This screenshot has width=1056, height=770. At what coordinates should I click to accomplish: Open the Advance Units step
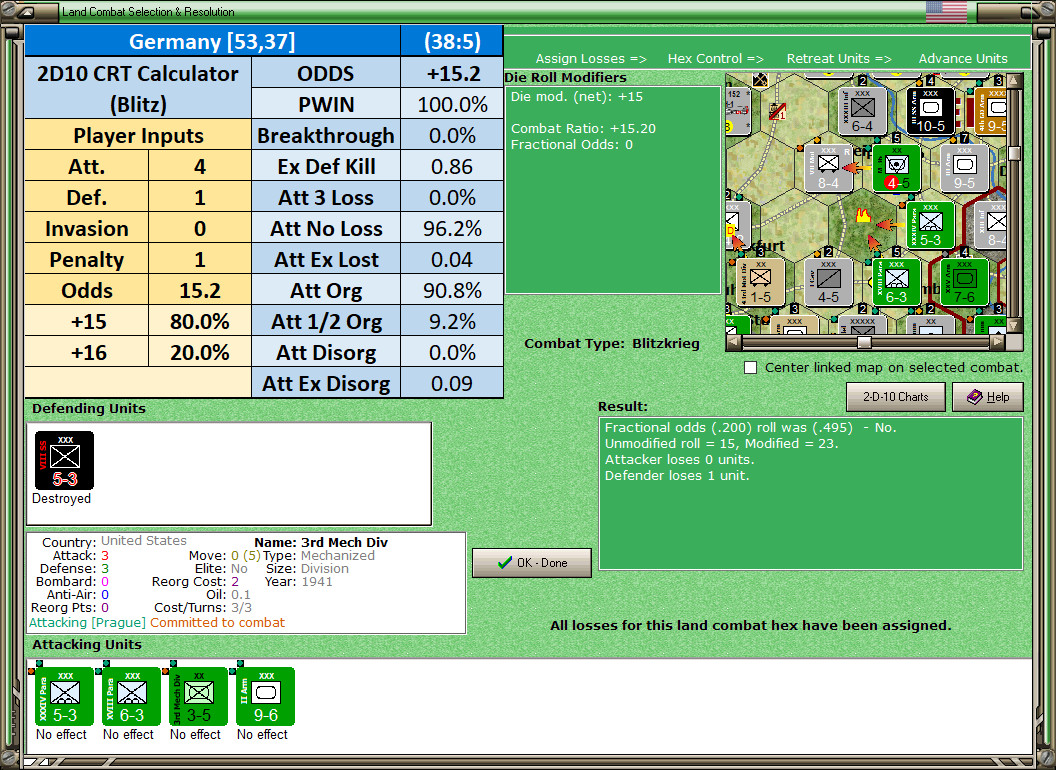pyautogui.click(x=963, y=59)
